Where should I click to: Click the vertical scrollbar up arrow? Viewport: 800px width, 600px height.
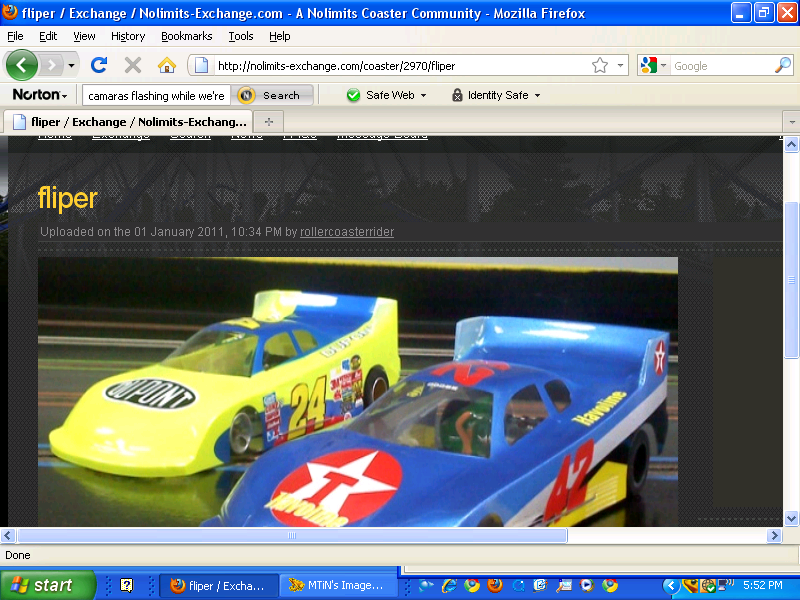point(791,144)
